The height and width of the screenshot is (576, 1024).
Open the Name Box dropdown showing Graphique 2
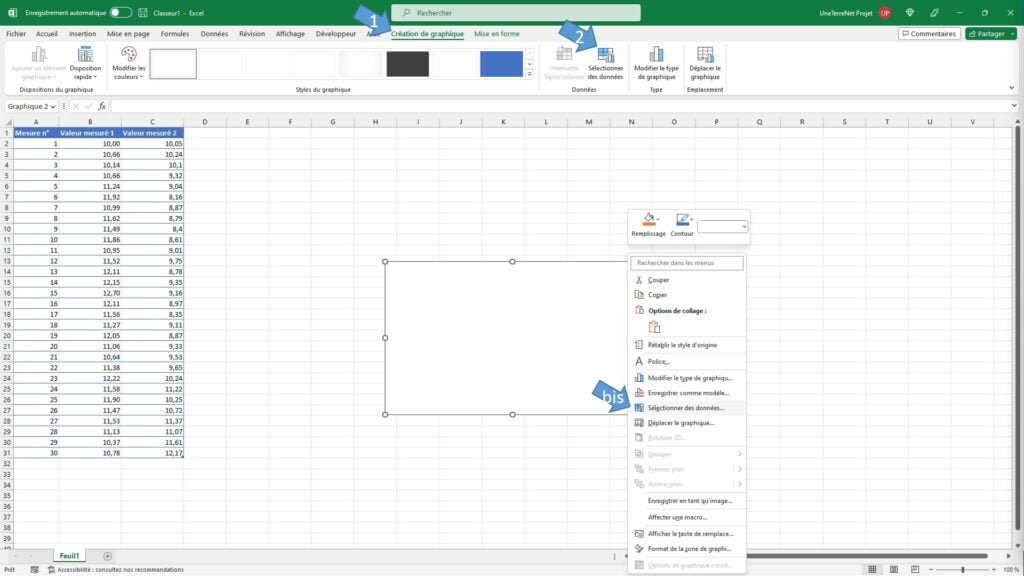(x=53, y=106)
